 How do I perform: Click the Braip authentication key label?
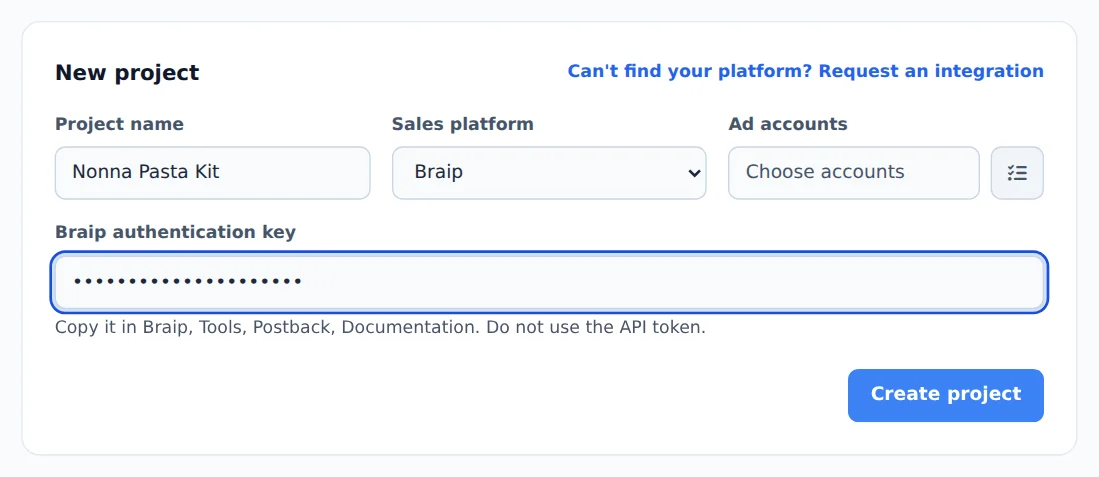tap(175, 232)
